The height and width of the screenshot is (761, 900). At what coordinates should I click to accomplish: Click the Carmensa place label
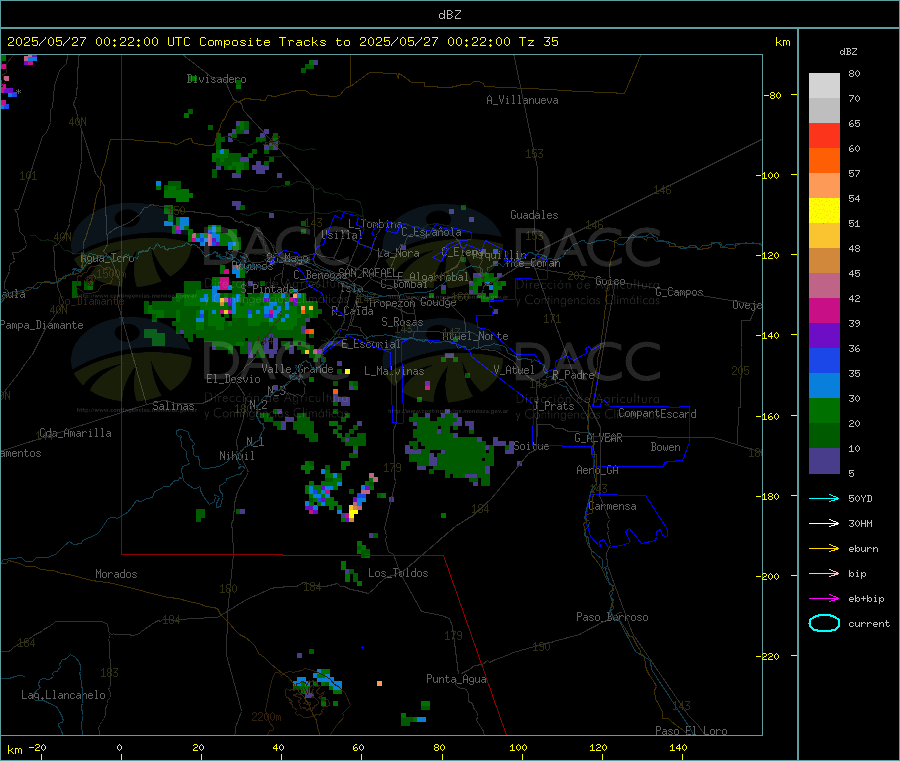(x=612, y=506)
